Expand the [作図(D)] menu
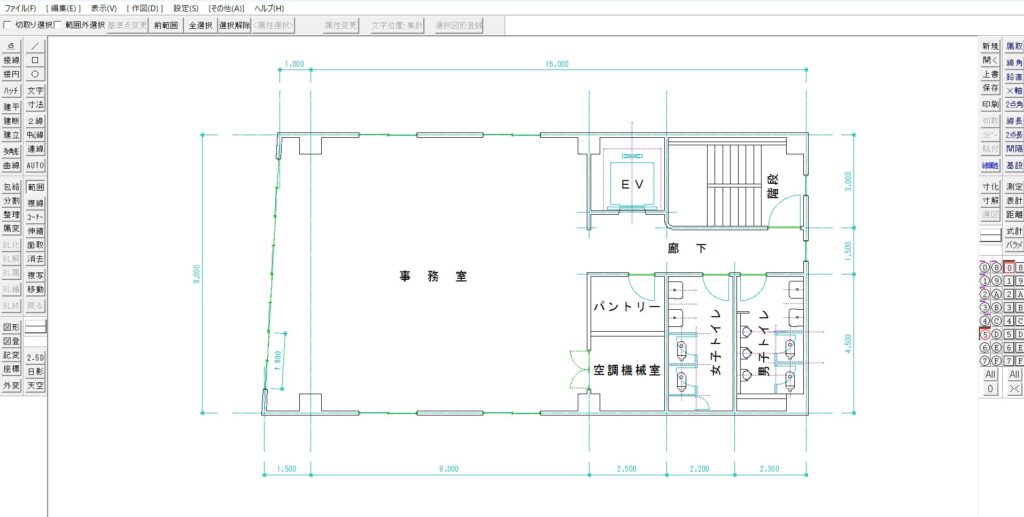This screenshot has width=1024, height=517. point(145,8)
